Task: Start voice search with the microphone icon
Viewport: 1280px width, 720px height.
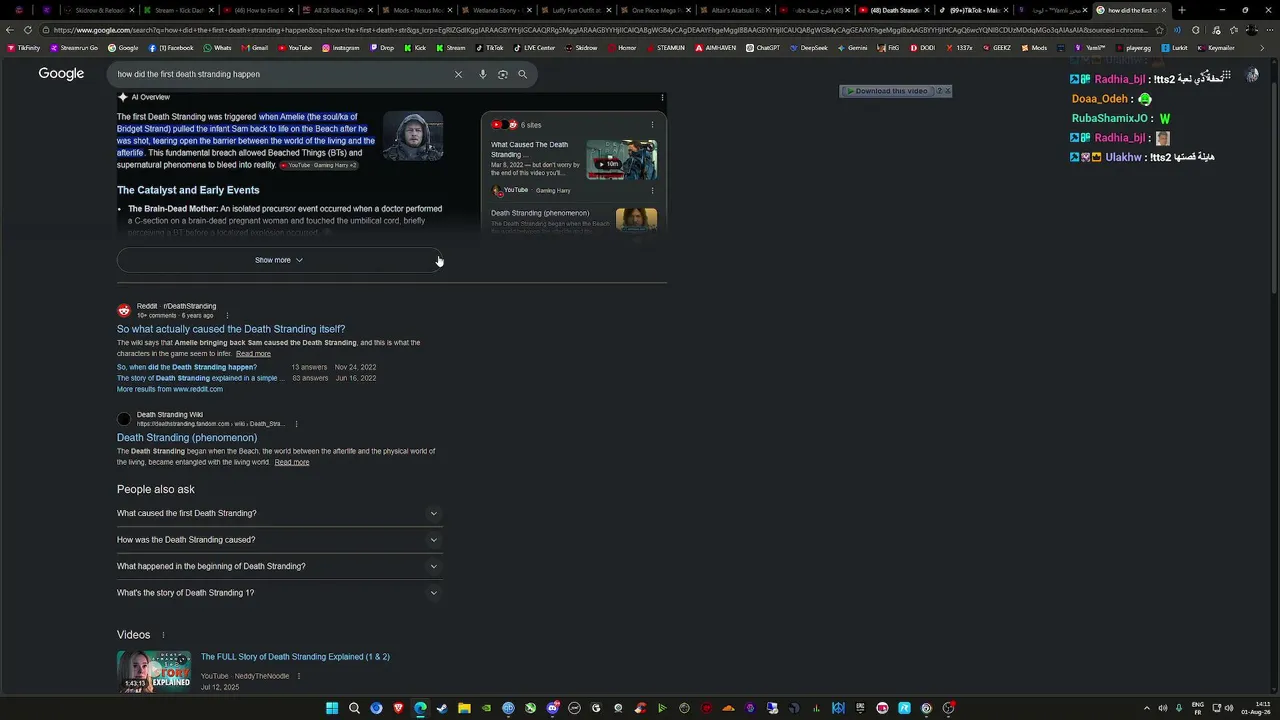Action: pos(483,74)
